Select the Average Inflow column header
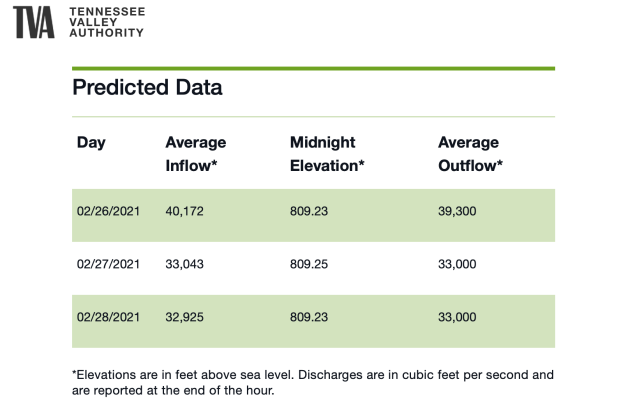The width and height of the screenshot is (628, 400). pyautogui.click(x=196, y=154)
